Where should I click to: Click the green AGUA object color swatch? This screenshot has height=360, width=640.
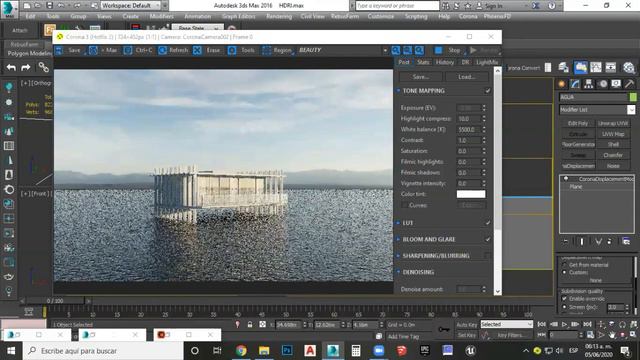tap(633, 97)
